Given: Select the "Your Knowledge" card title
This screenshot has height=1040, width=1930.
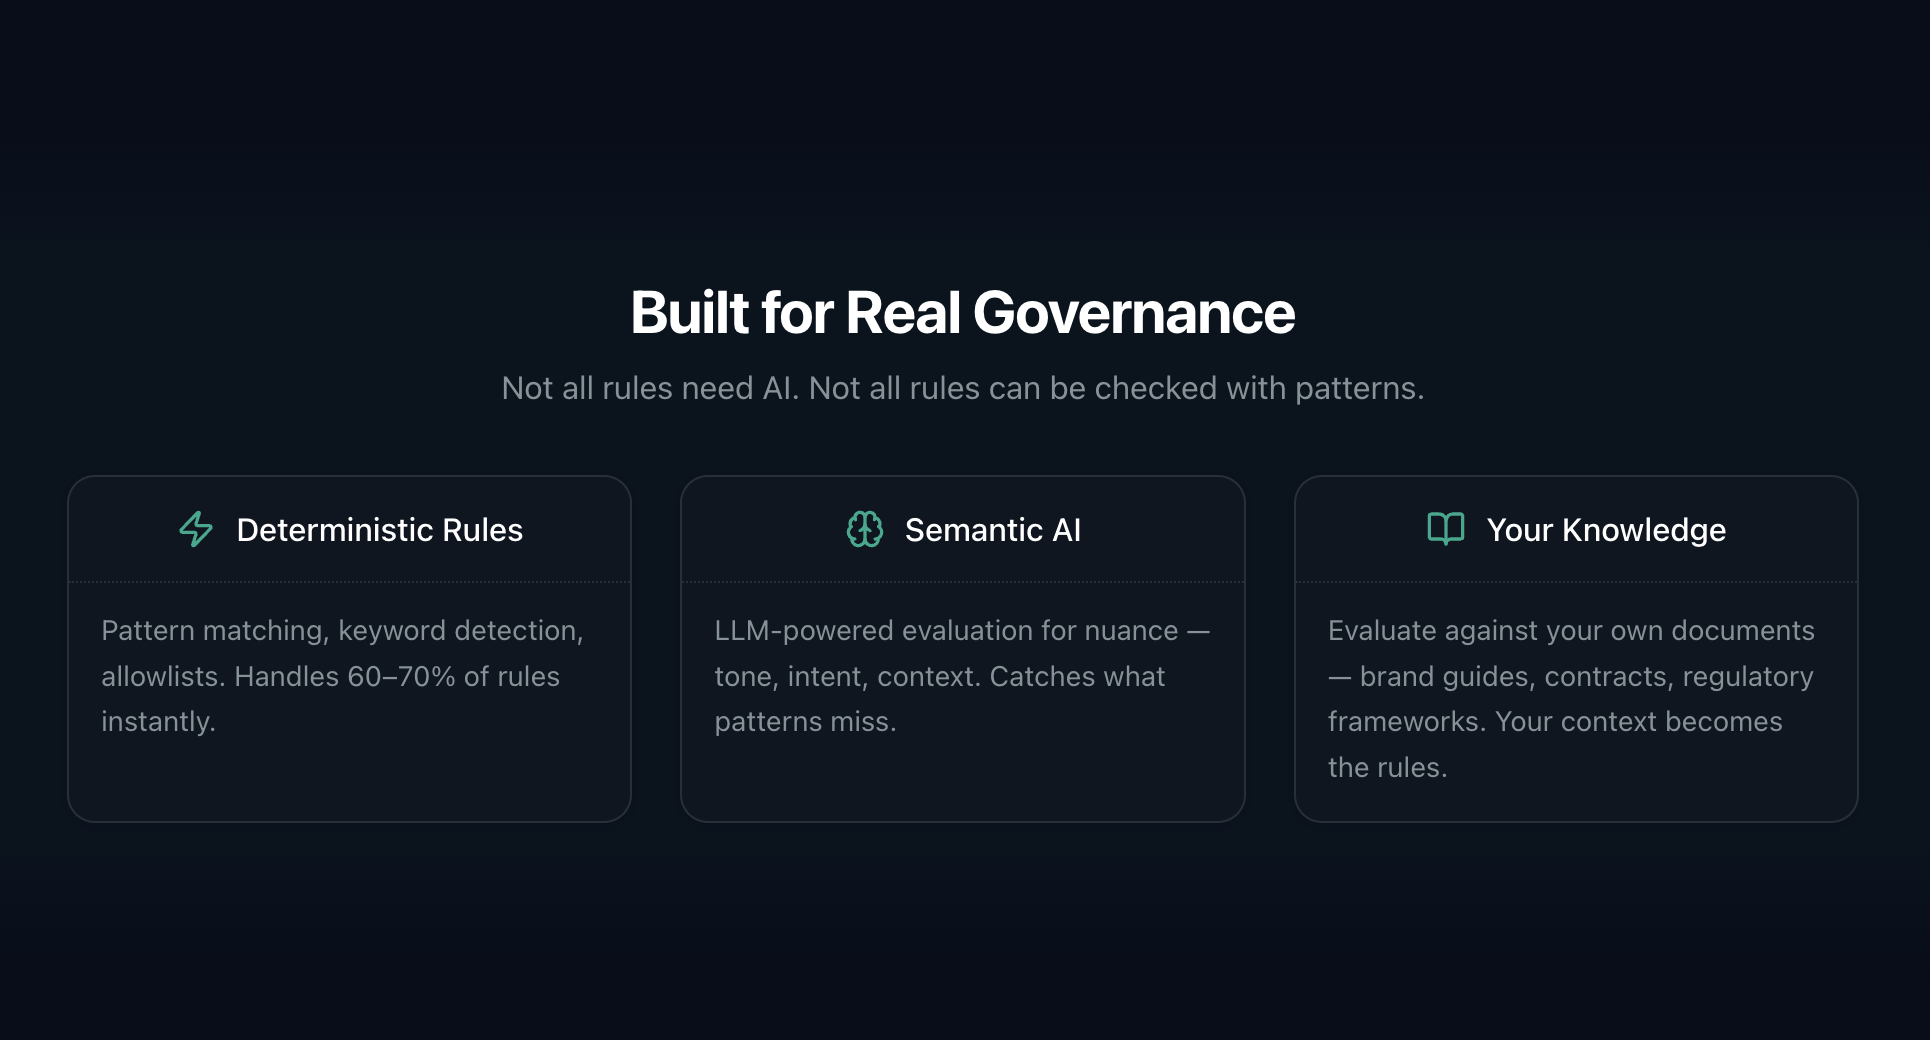Looking at the screenshot, I should click(x=1605, y=530).
